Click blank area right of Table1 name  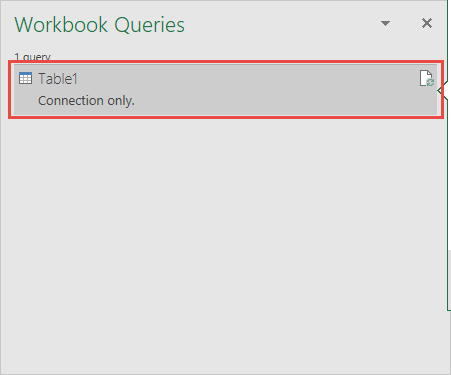point(247,79)
